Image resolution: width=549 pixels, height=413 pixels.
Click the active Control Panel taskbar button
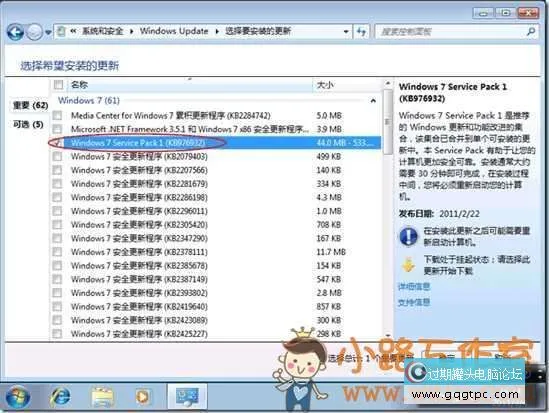187,396
